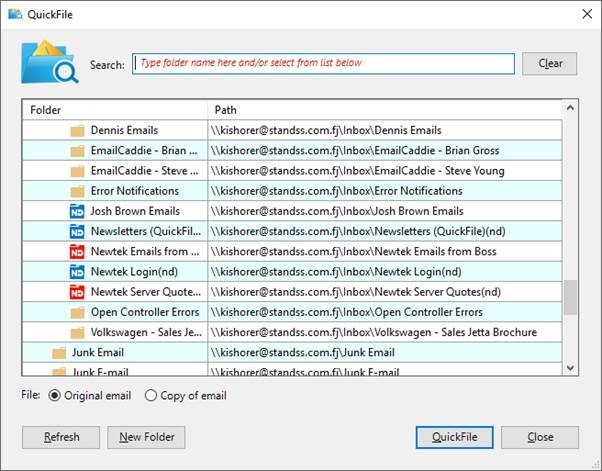Click the QuickFile title bar app icon
Image resolution: width=602 pixels, height=471 pixels.
(15, 14)
